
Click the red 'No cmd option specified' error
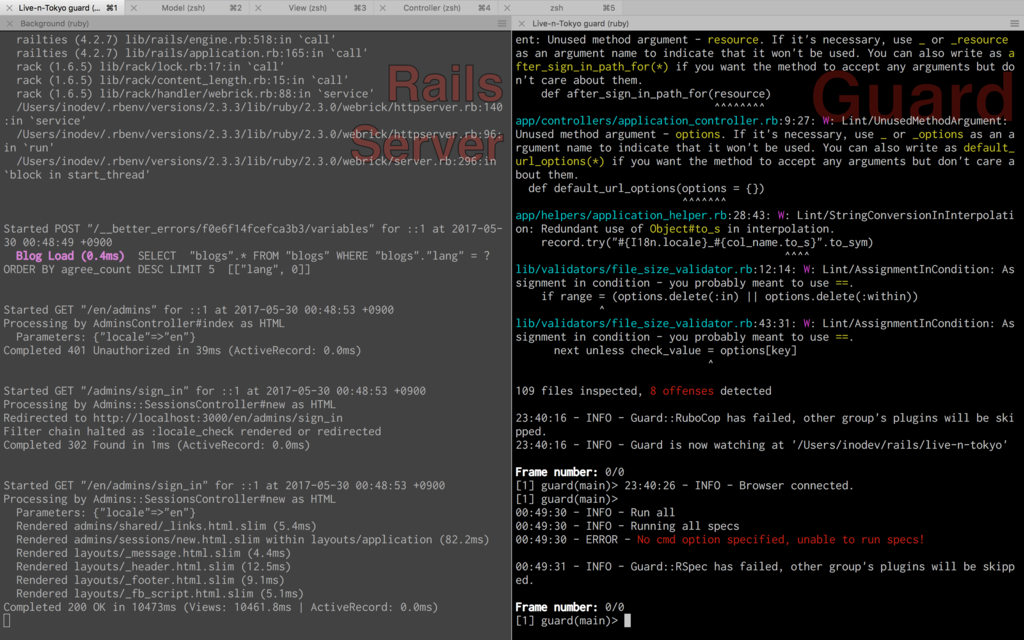[780, 540]
